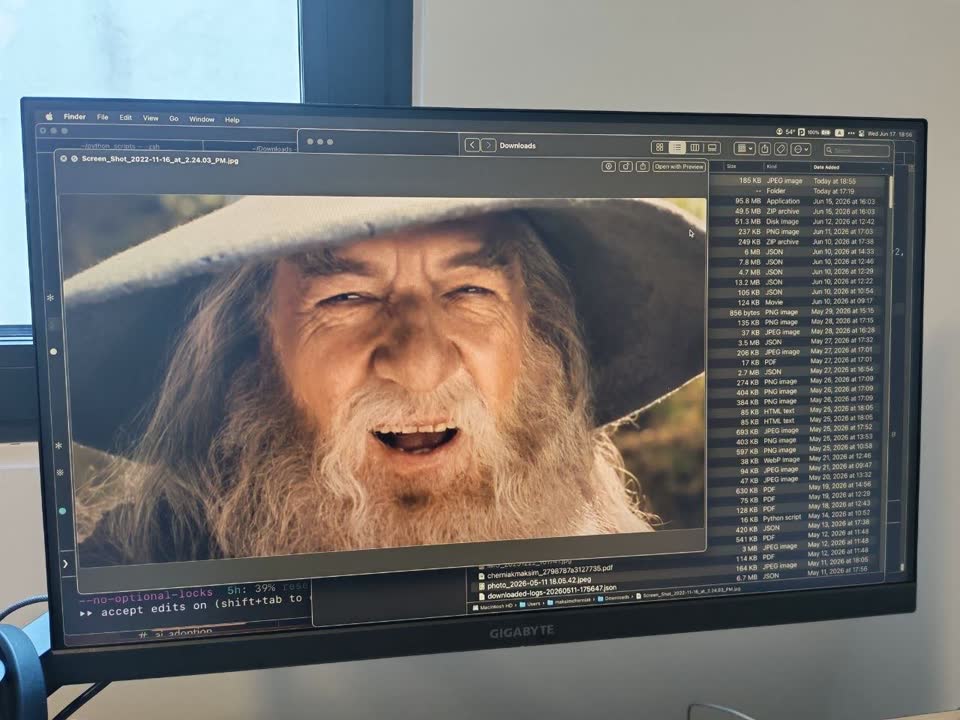Click the Wed Jun 17 clock
Viewport: 960px width, 720px height.
point(890,134)
